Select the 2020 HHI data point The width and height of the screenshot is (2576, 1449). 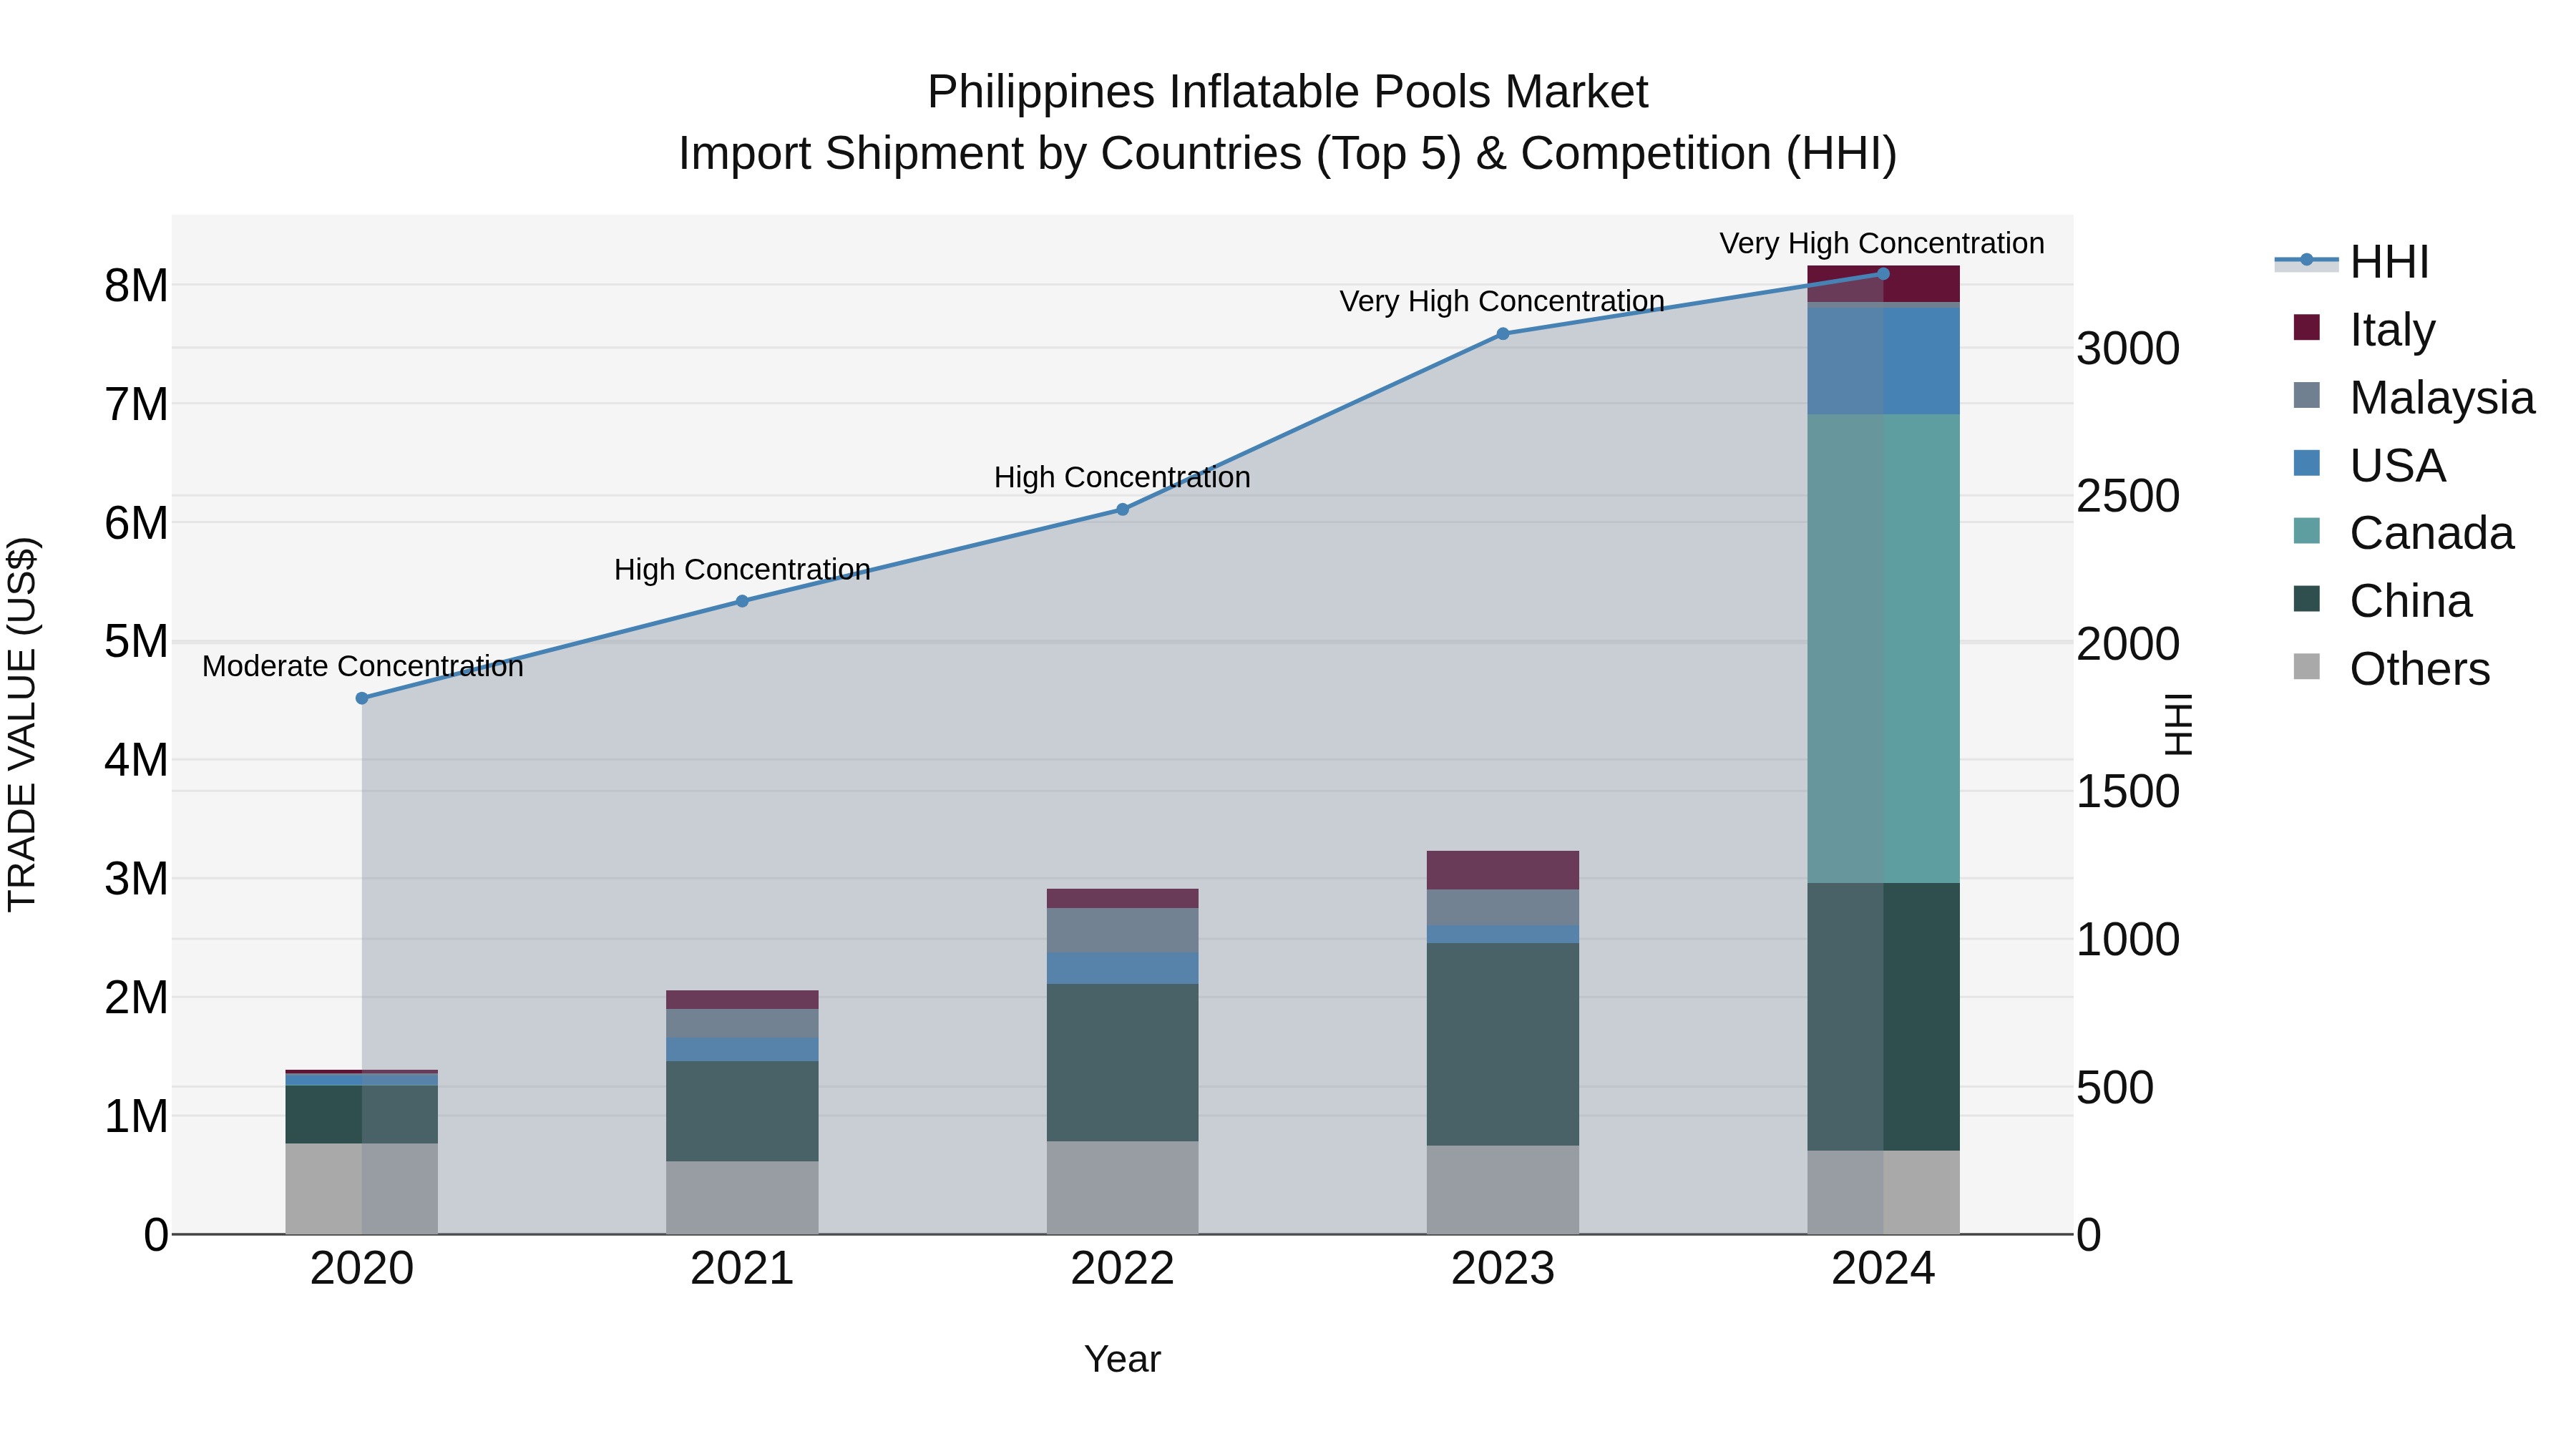(362, 698)
